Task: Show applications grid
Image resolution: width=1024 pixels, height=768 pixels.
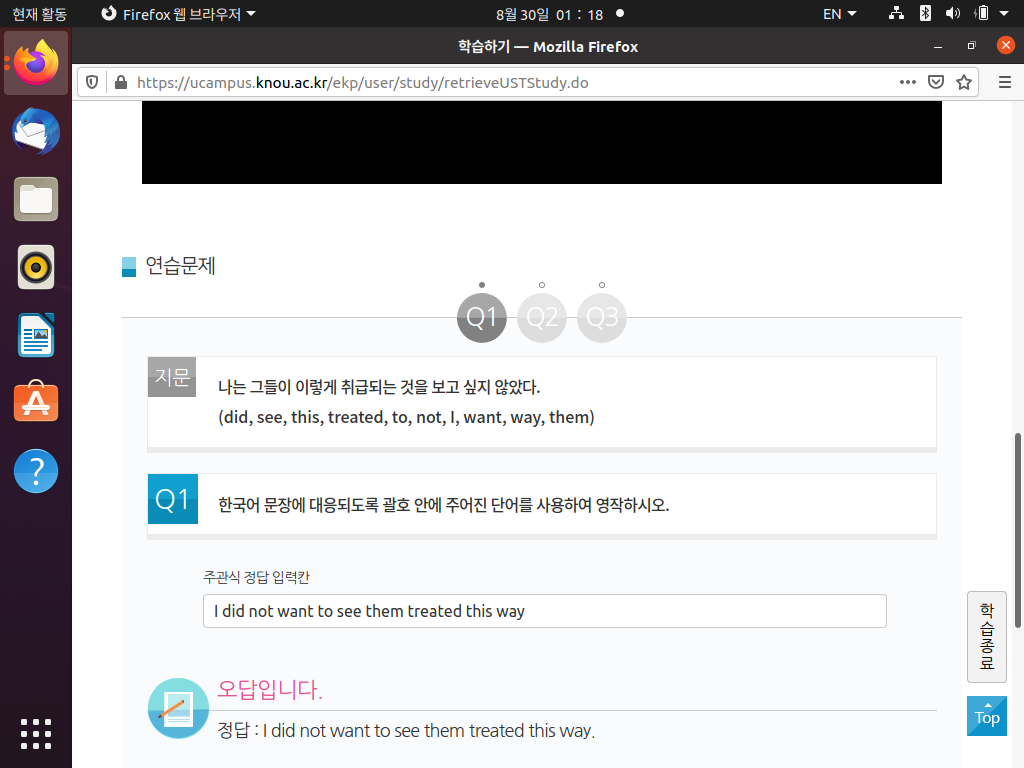Action: coord(36,733)
